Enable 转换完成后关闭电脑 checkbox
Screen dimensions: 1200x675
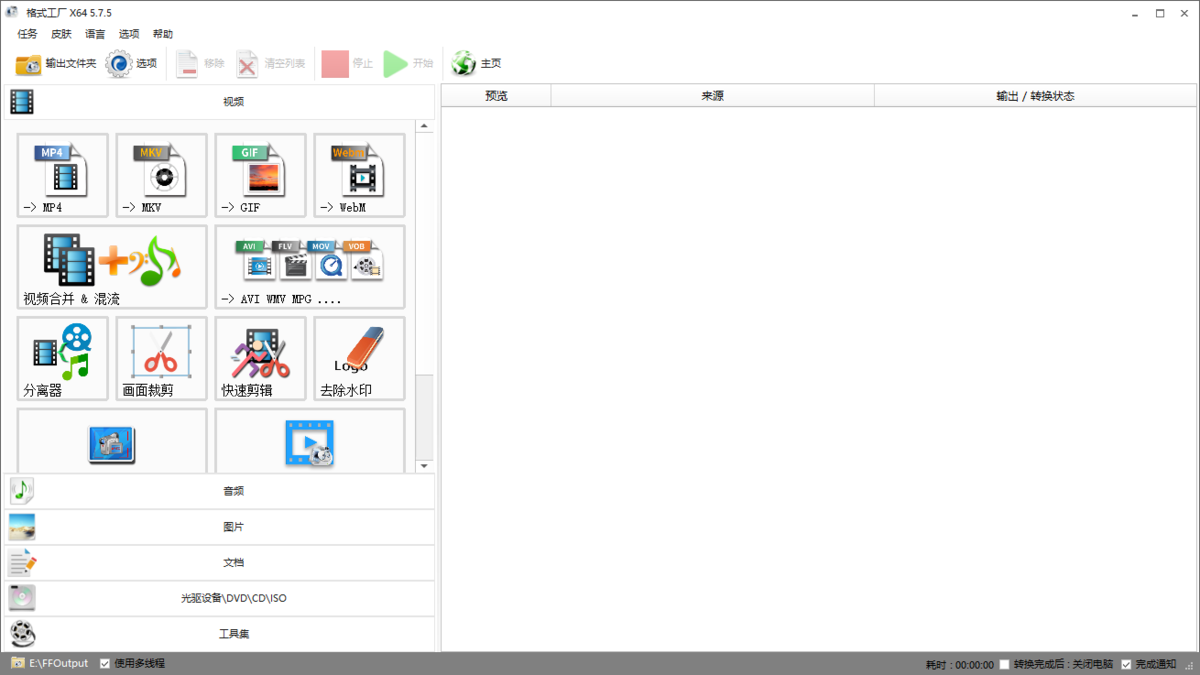click(x=1005, y=665)
